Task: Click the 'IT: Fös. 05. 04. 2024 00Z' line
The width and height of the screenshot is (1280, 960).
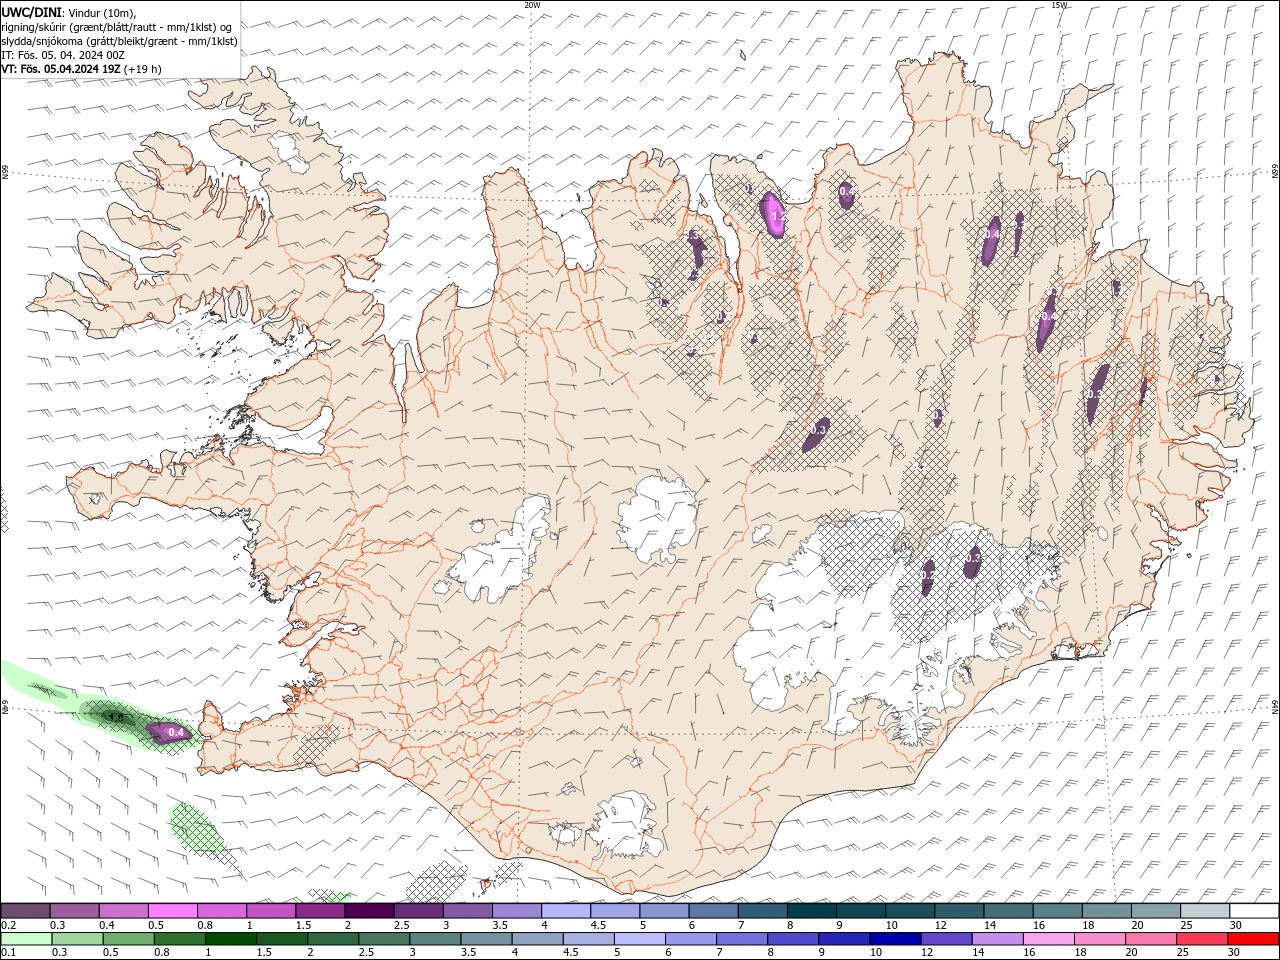Action: (x=62, y=55)
